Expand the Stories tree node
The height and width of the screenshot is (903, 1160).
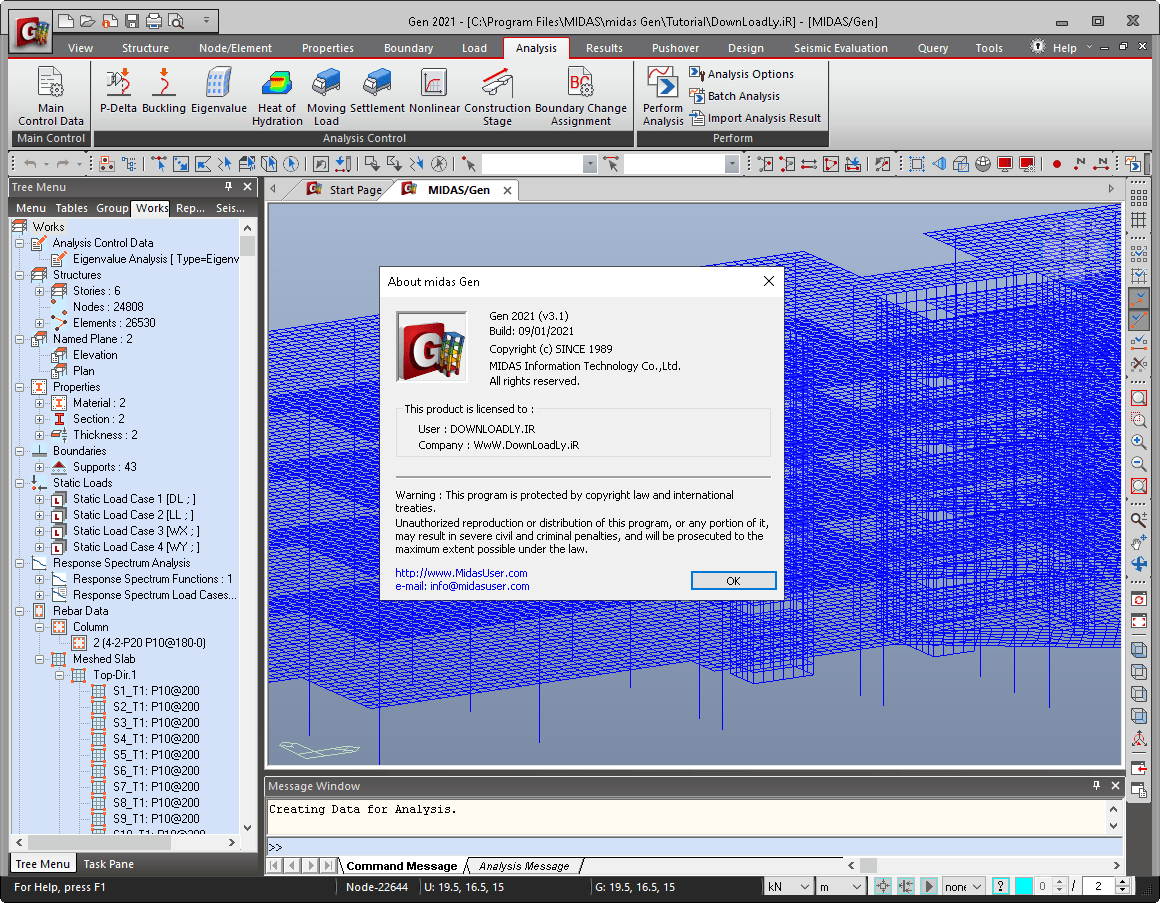pos(40,291)
